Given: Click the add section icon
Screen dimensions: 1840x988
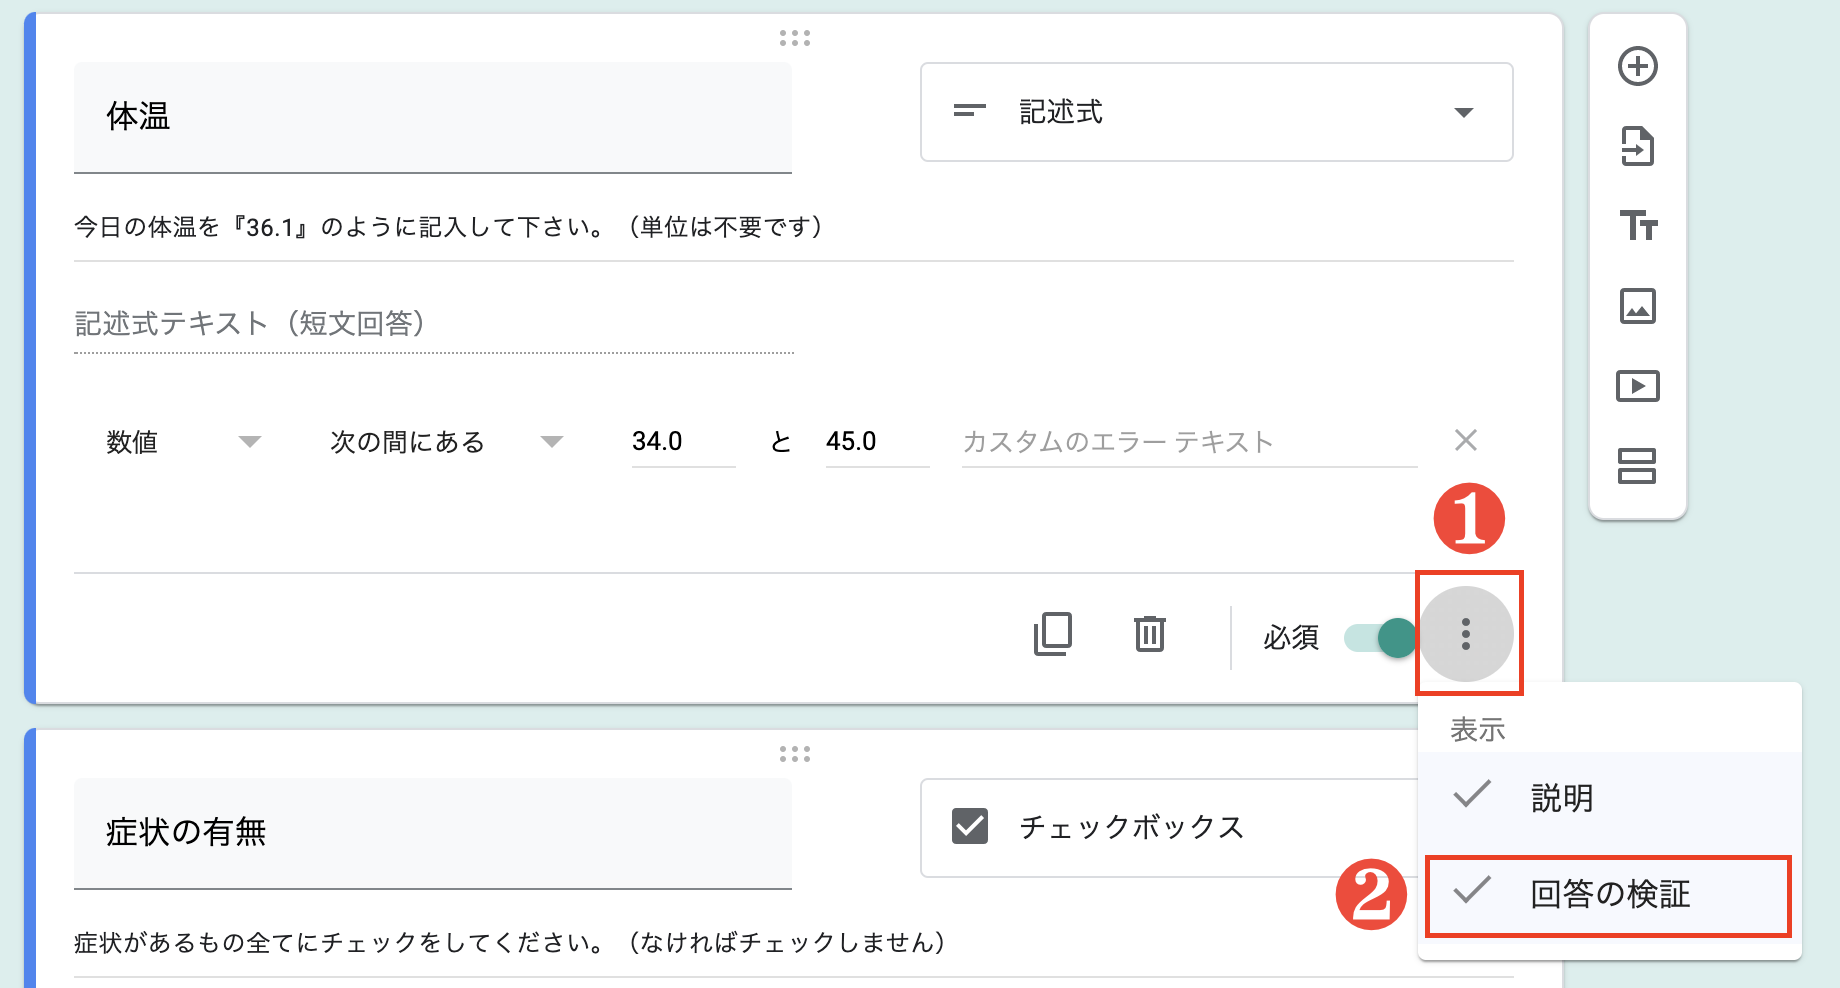Looking at the screenshot, I should pyautogui.click(x=1637, y=466).
